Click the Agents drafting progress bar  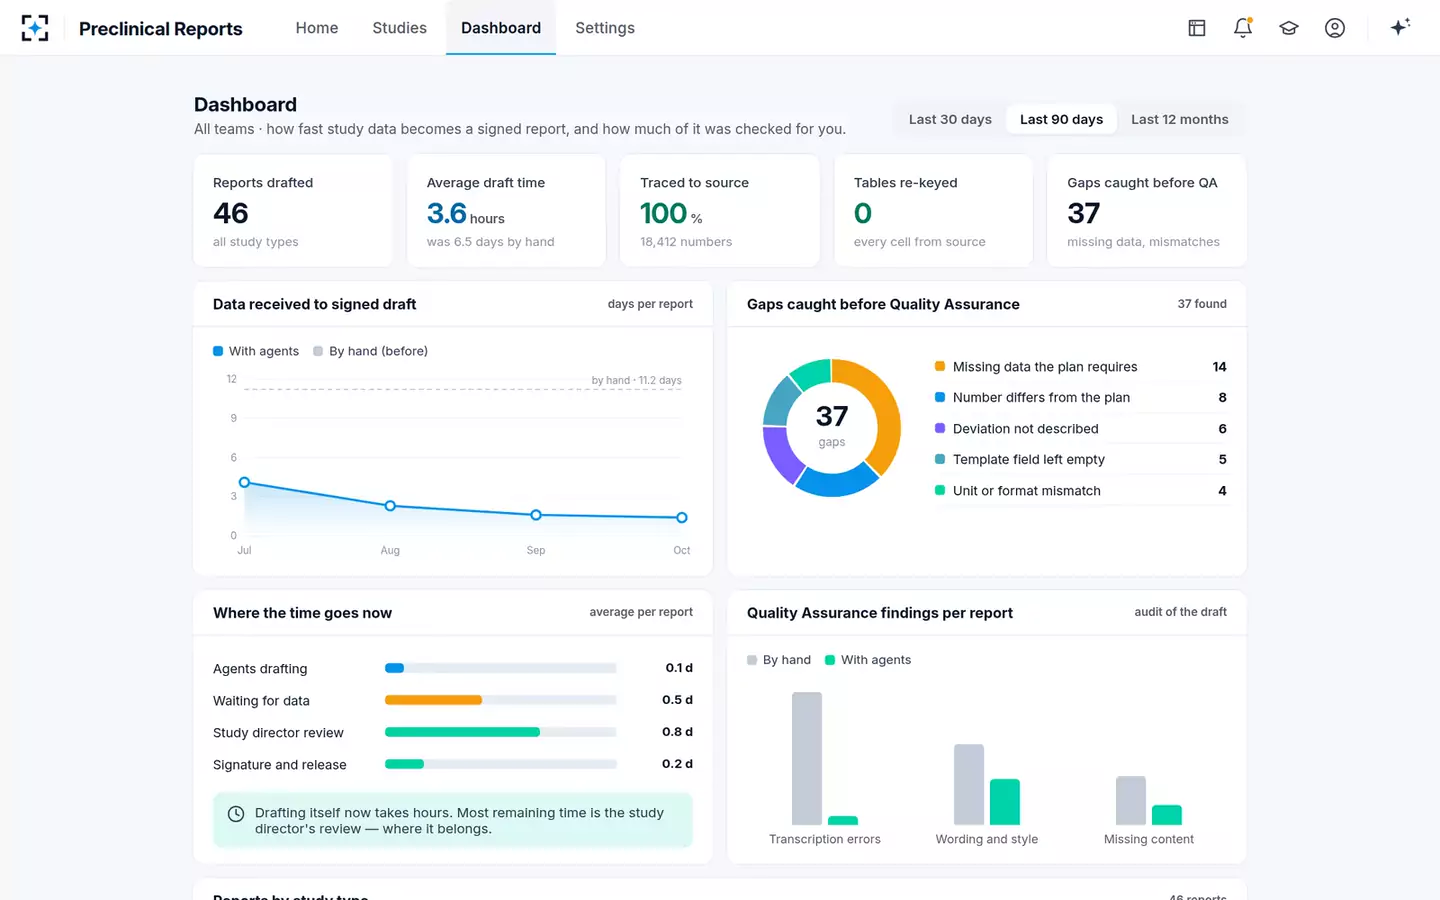501,668
